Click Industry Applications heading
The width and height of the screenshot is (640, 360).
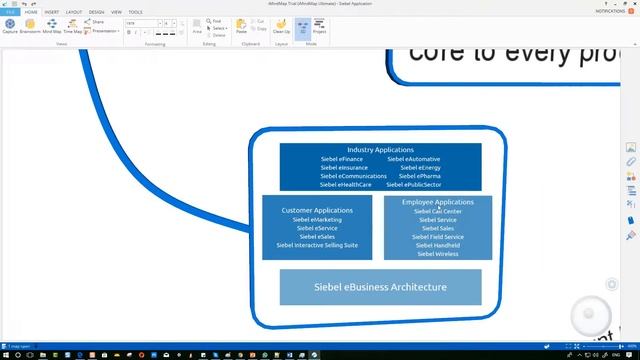pyautogui.click(x=380, y=150)
